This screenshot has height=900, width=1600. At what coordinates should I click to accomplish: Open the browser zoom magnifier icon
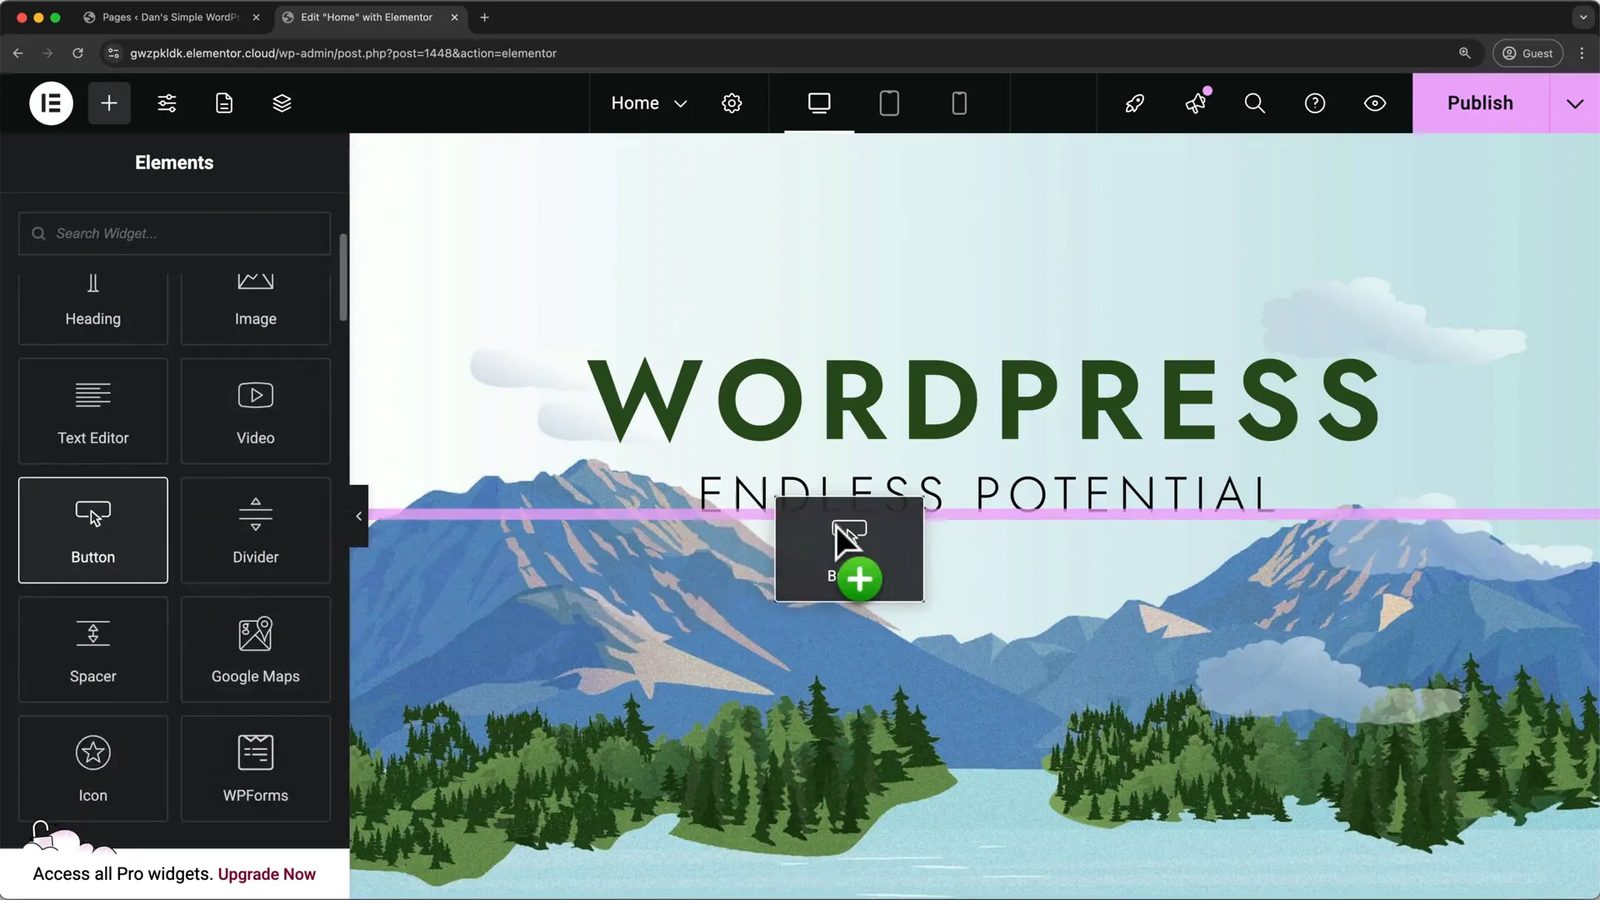[x=1465, y=53]
